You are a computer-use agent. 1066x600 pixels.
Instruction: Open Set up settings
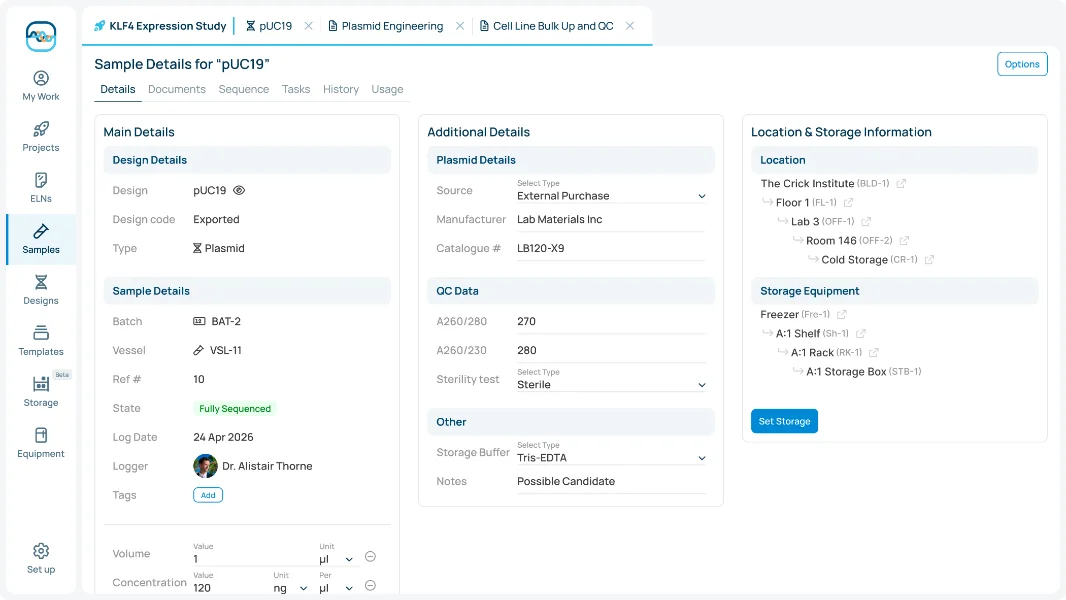41,559
